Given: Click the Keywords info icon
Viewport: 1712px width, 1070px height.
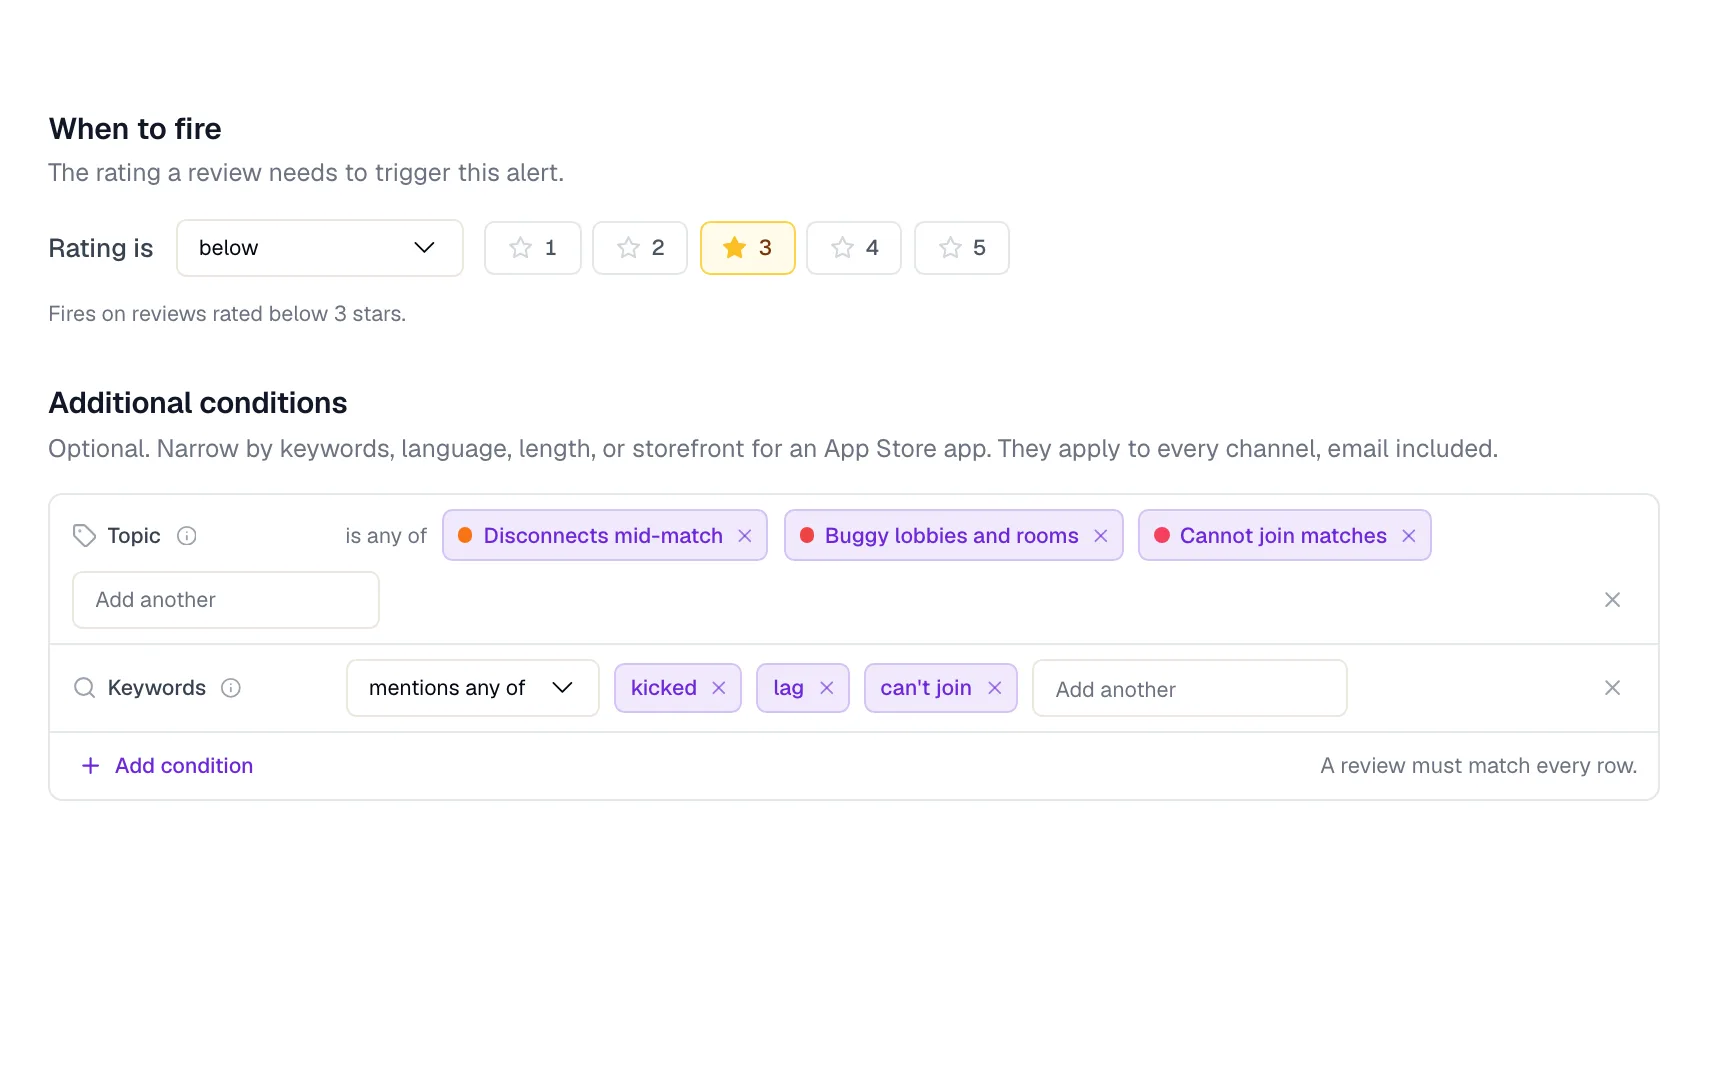Looking at the screenshot, I should pos(231,688).
